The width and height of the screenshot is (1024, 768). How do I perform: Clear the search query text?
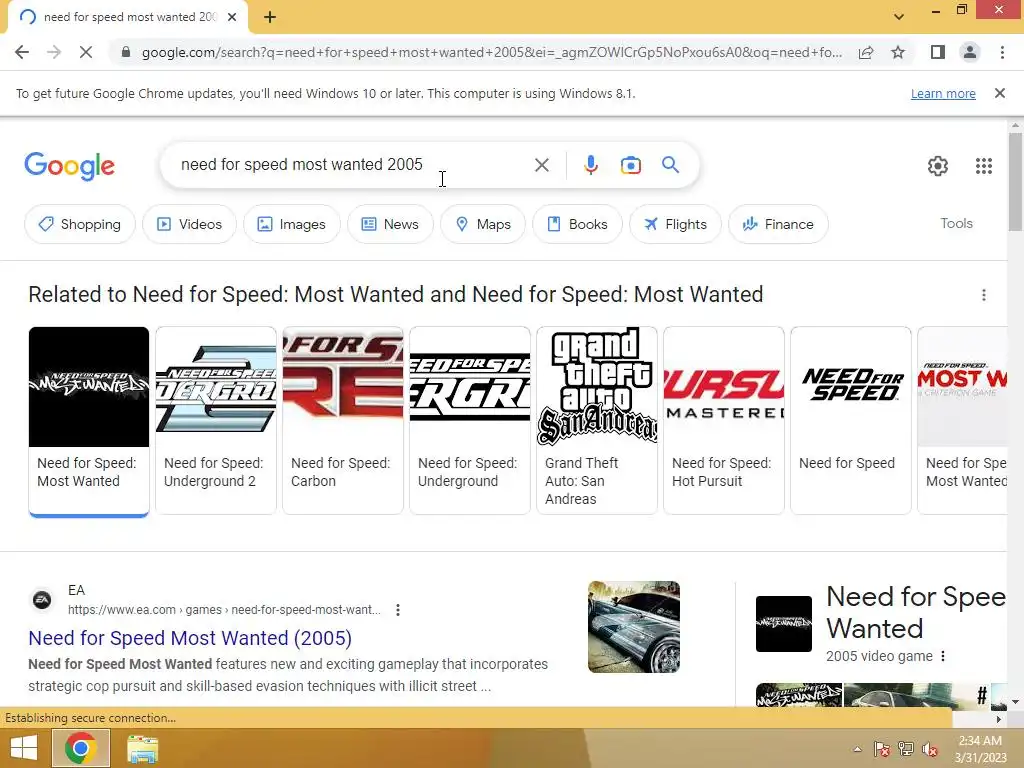point(541,165)
